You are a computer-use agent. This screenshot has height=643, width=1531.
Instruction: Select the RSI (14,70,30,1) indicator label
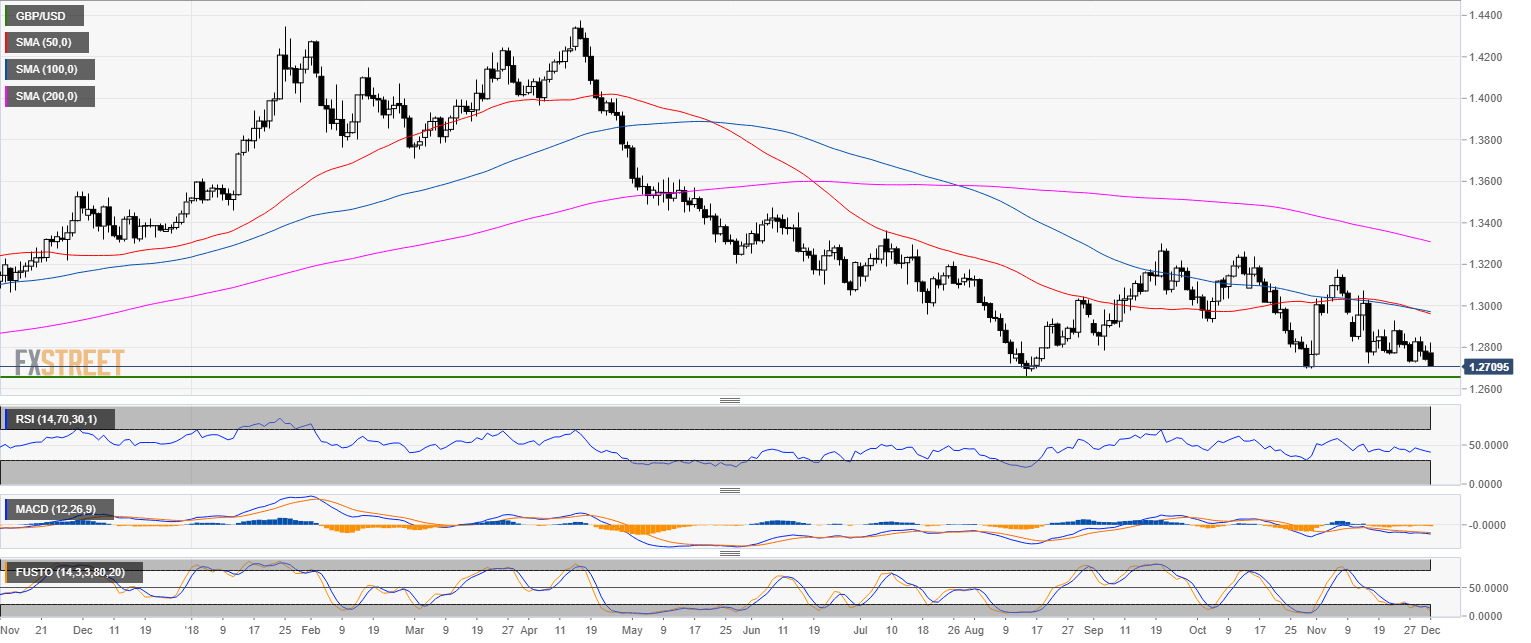pyautogui.click(x=60, y=419)
